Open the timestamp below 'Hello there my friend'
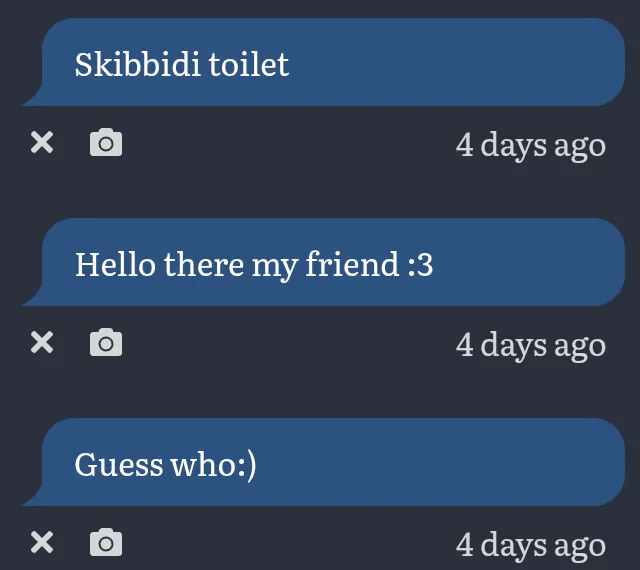640x570 pixels. tap(531, 346)
